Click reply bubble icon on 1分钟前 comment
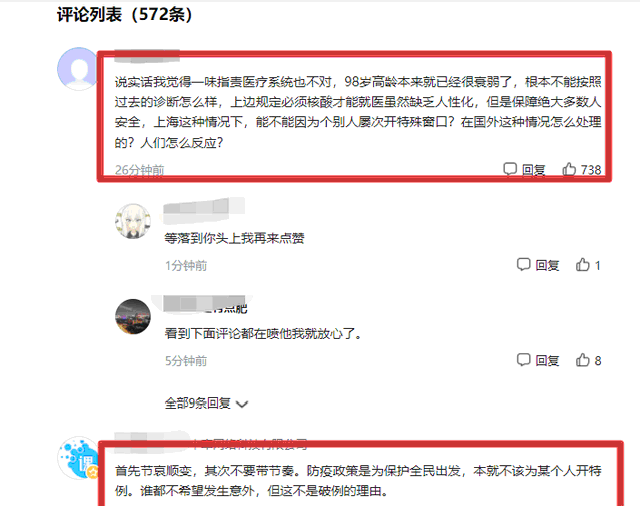Viewport: 640px width, 506px height. (523, 264)
